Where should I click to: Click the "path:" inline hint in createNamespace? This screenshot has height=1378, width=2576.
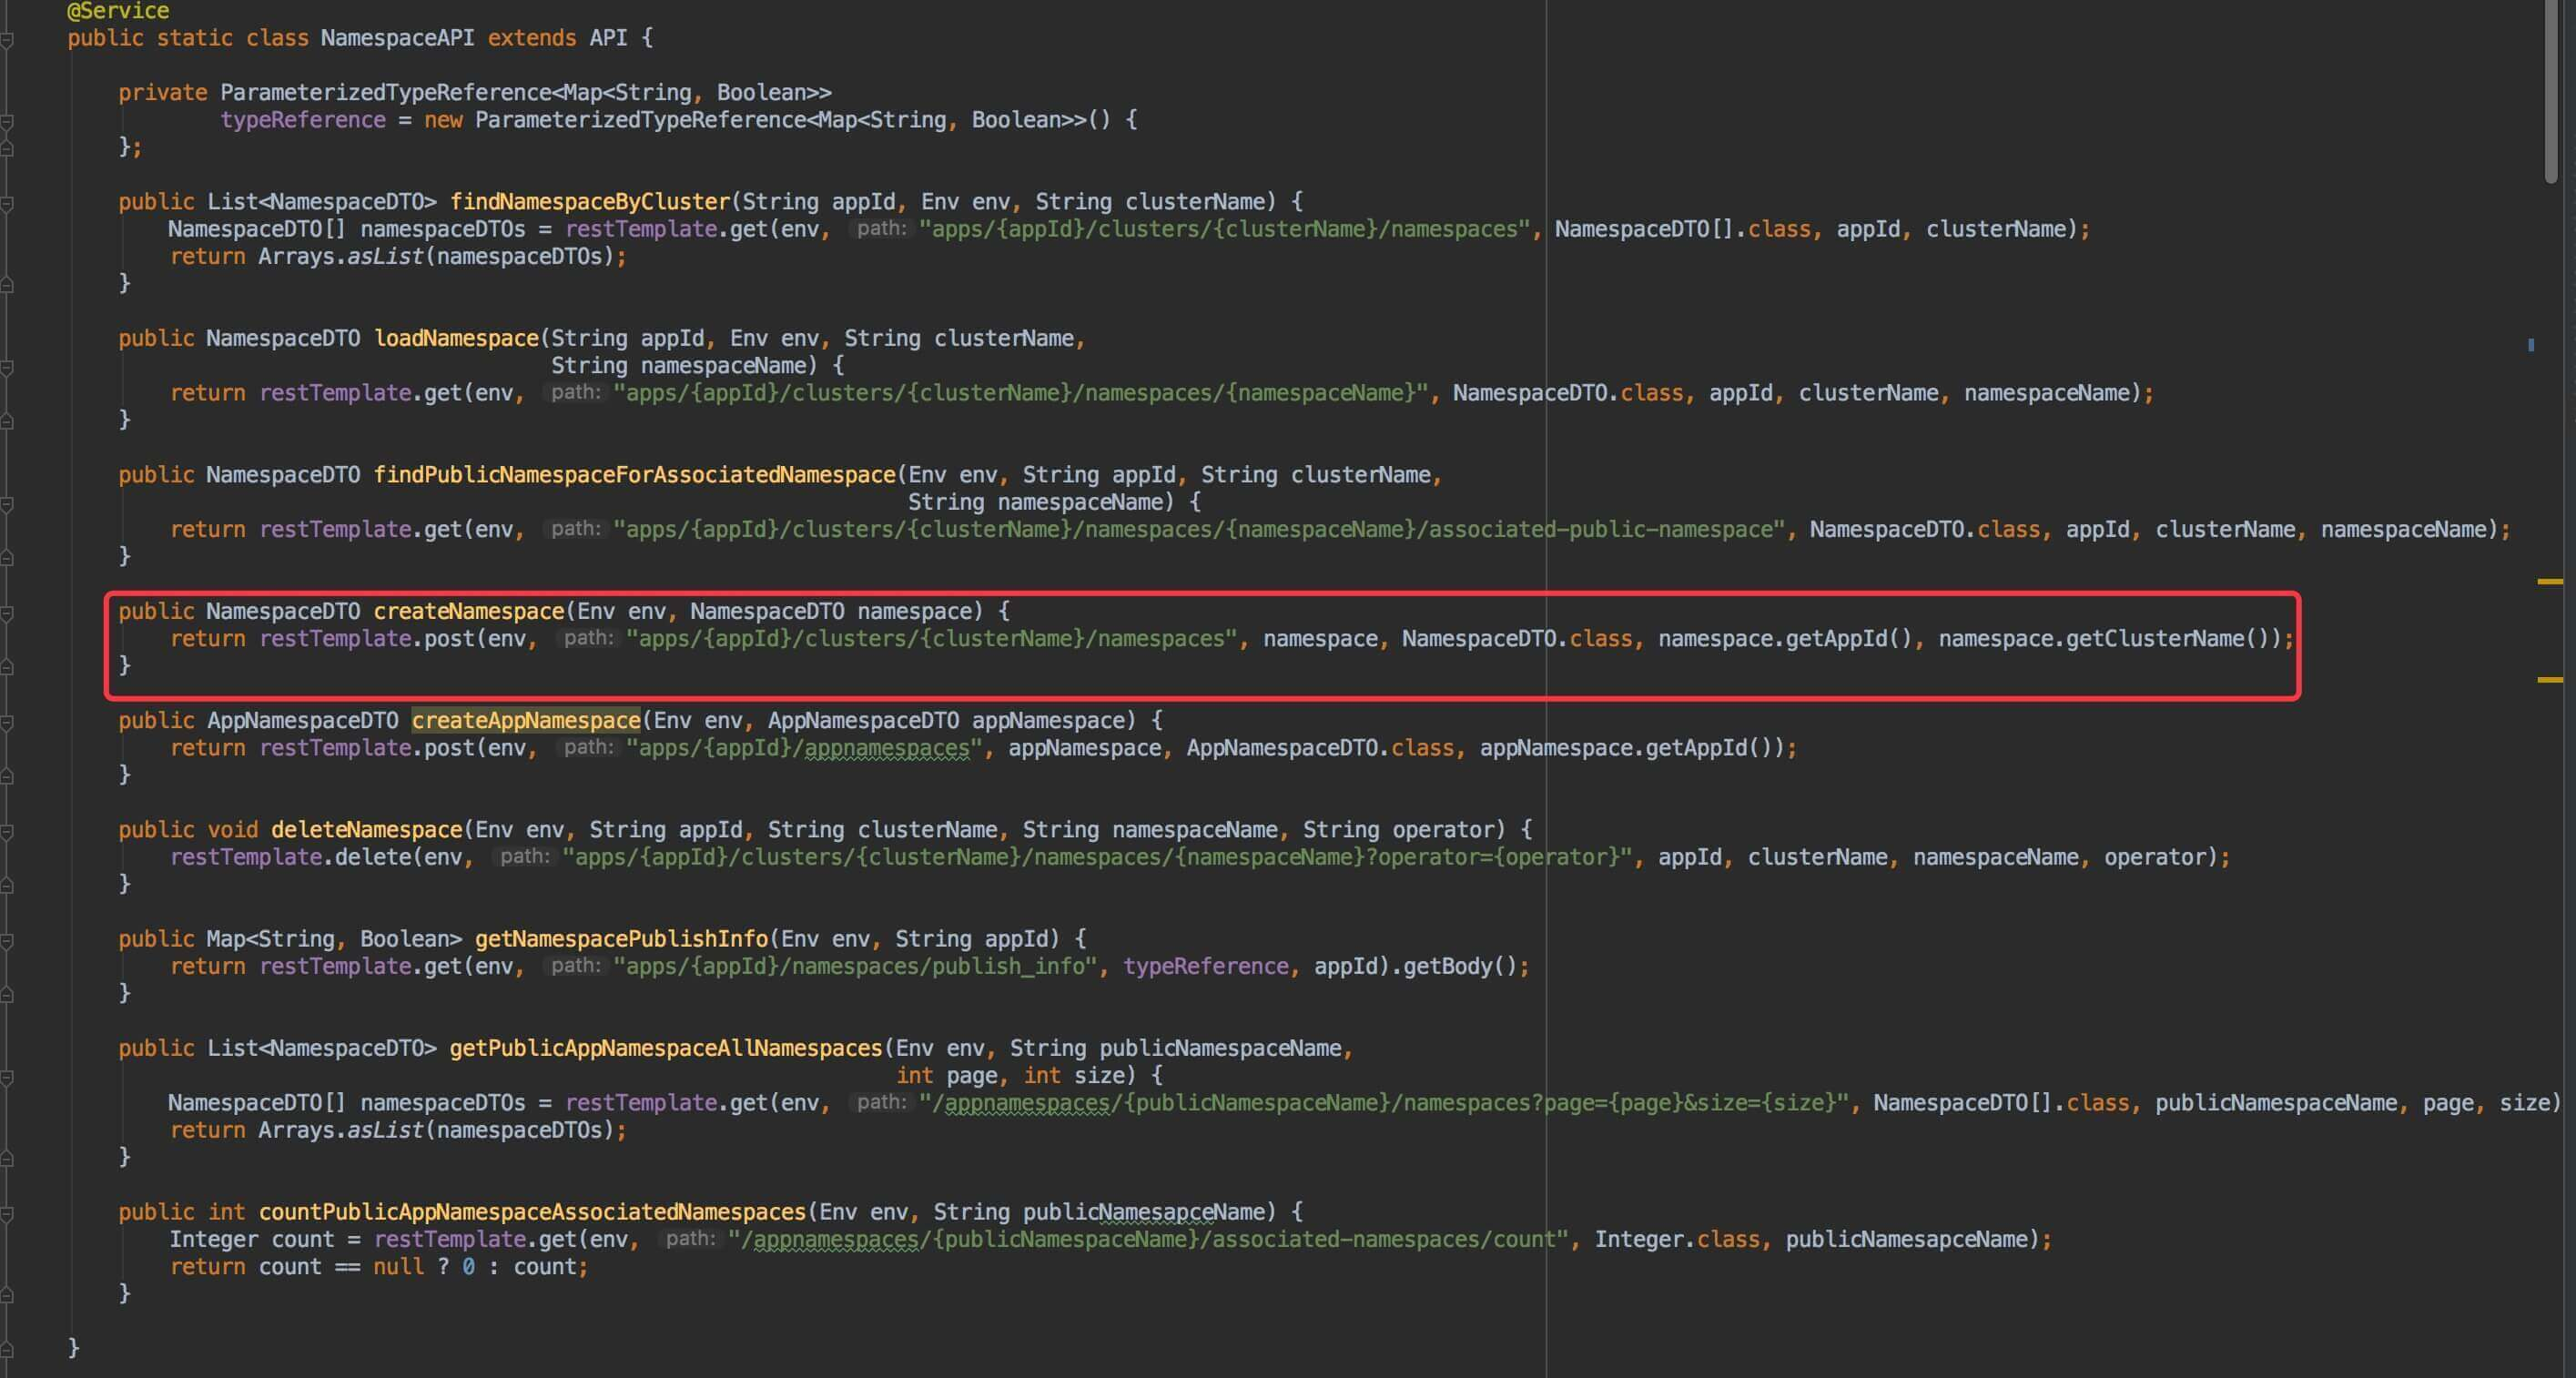[588, 638]
